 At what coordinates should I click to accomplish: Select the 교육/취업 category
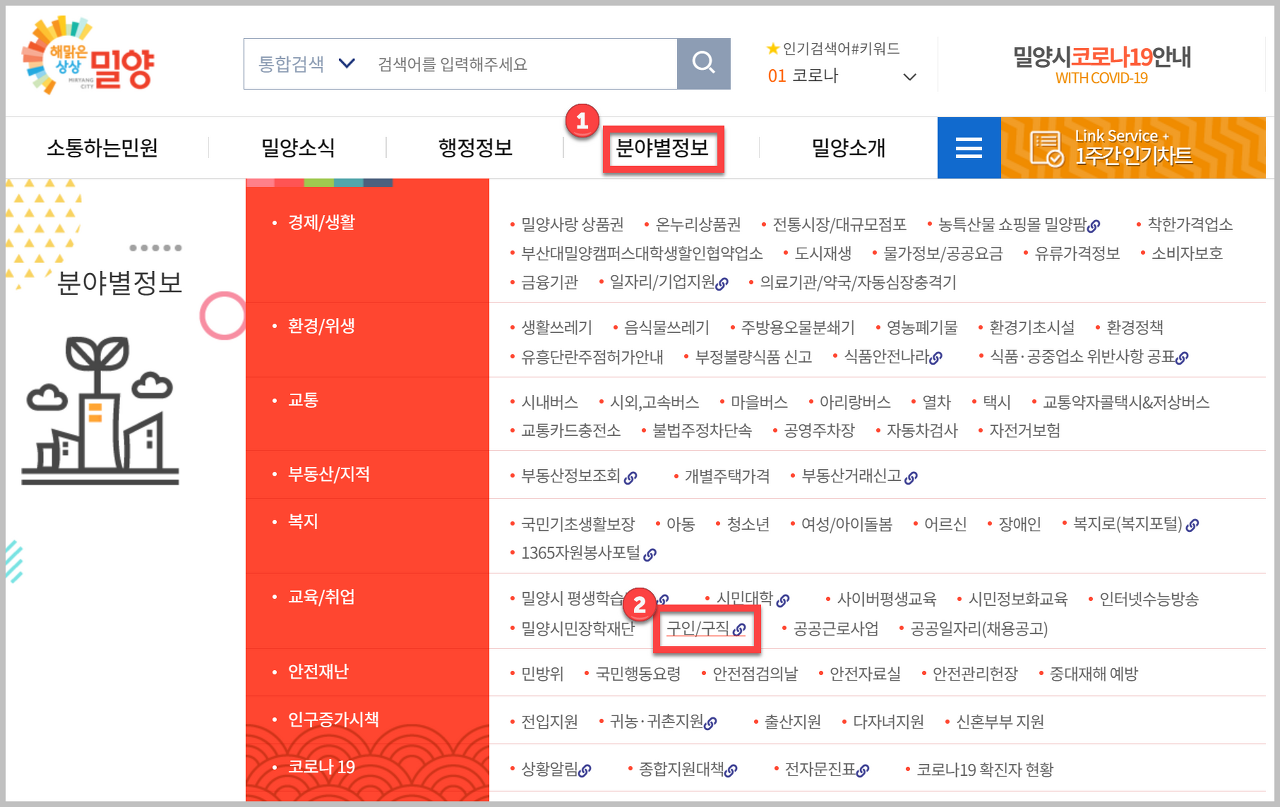click(x=321, y=597)
